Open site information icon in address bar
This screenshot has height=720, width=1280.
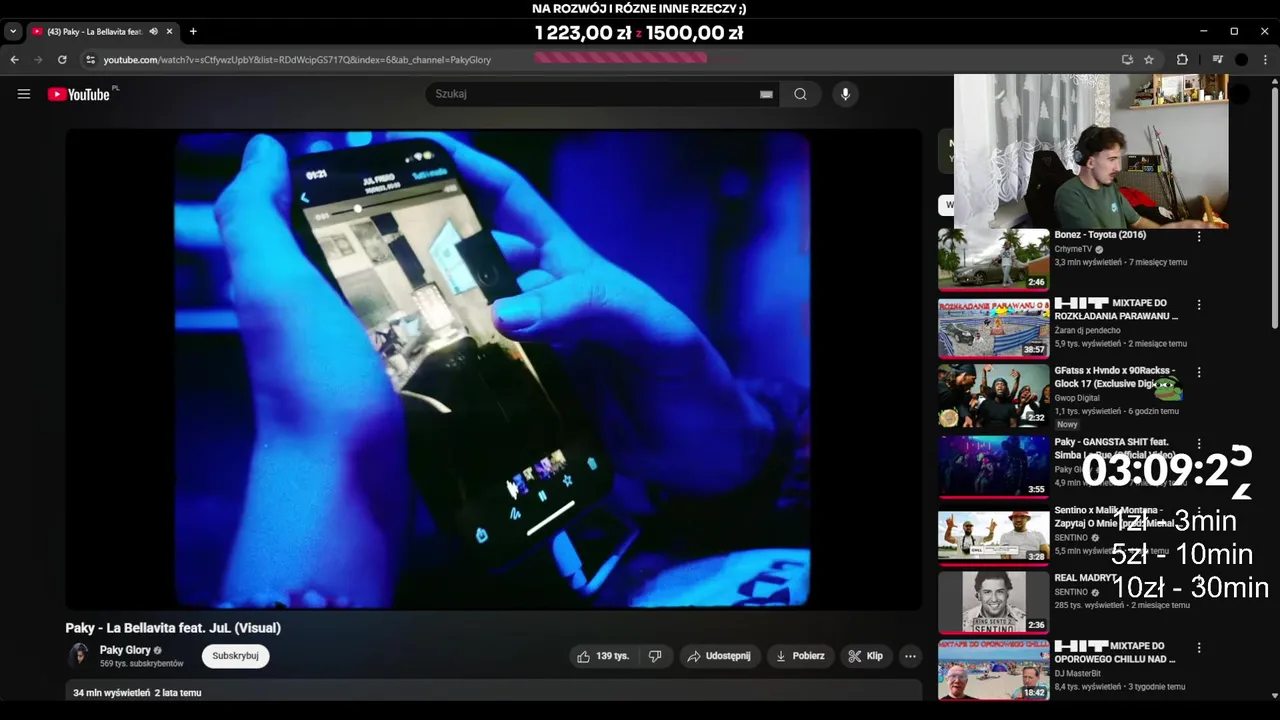[x=90, y=60]
